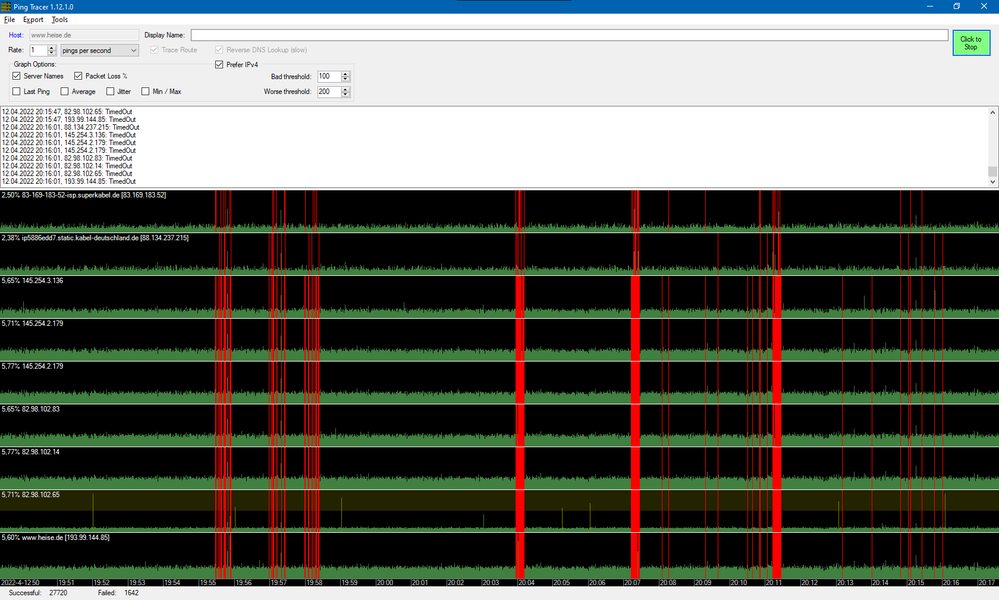999x600 pixels.
Task: Click the 5,71% 145.254.2.179 graph label
Action: pos(32,323)
